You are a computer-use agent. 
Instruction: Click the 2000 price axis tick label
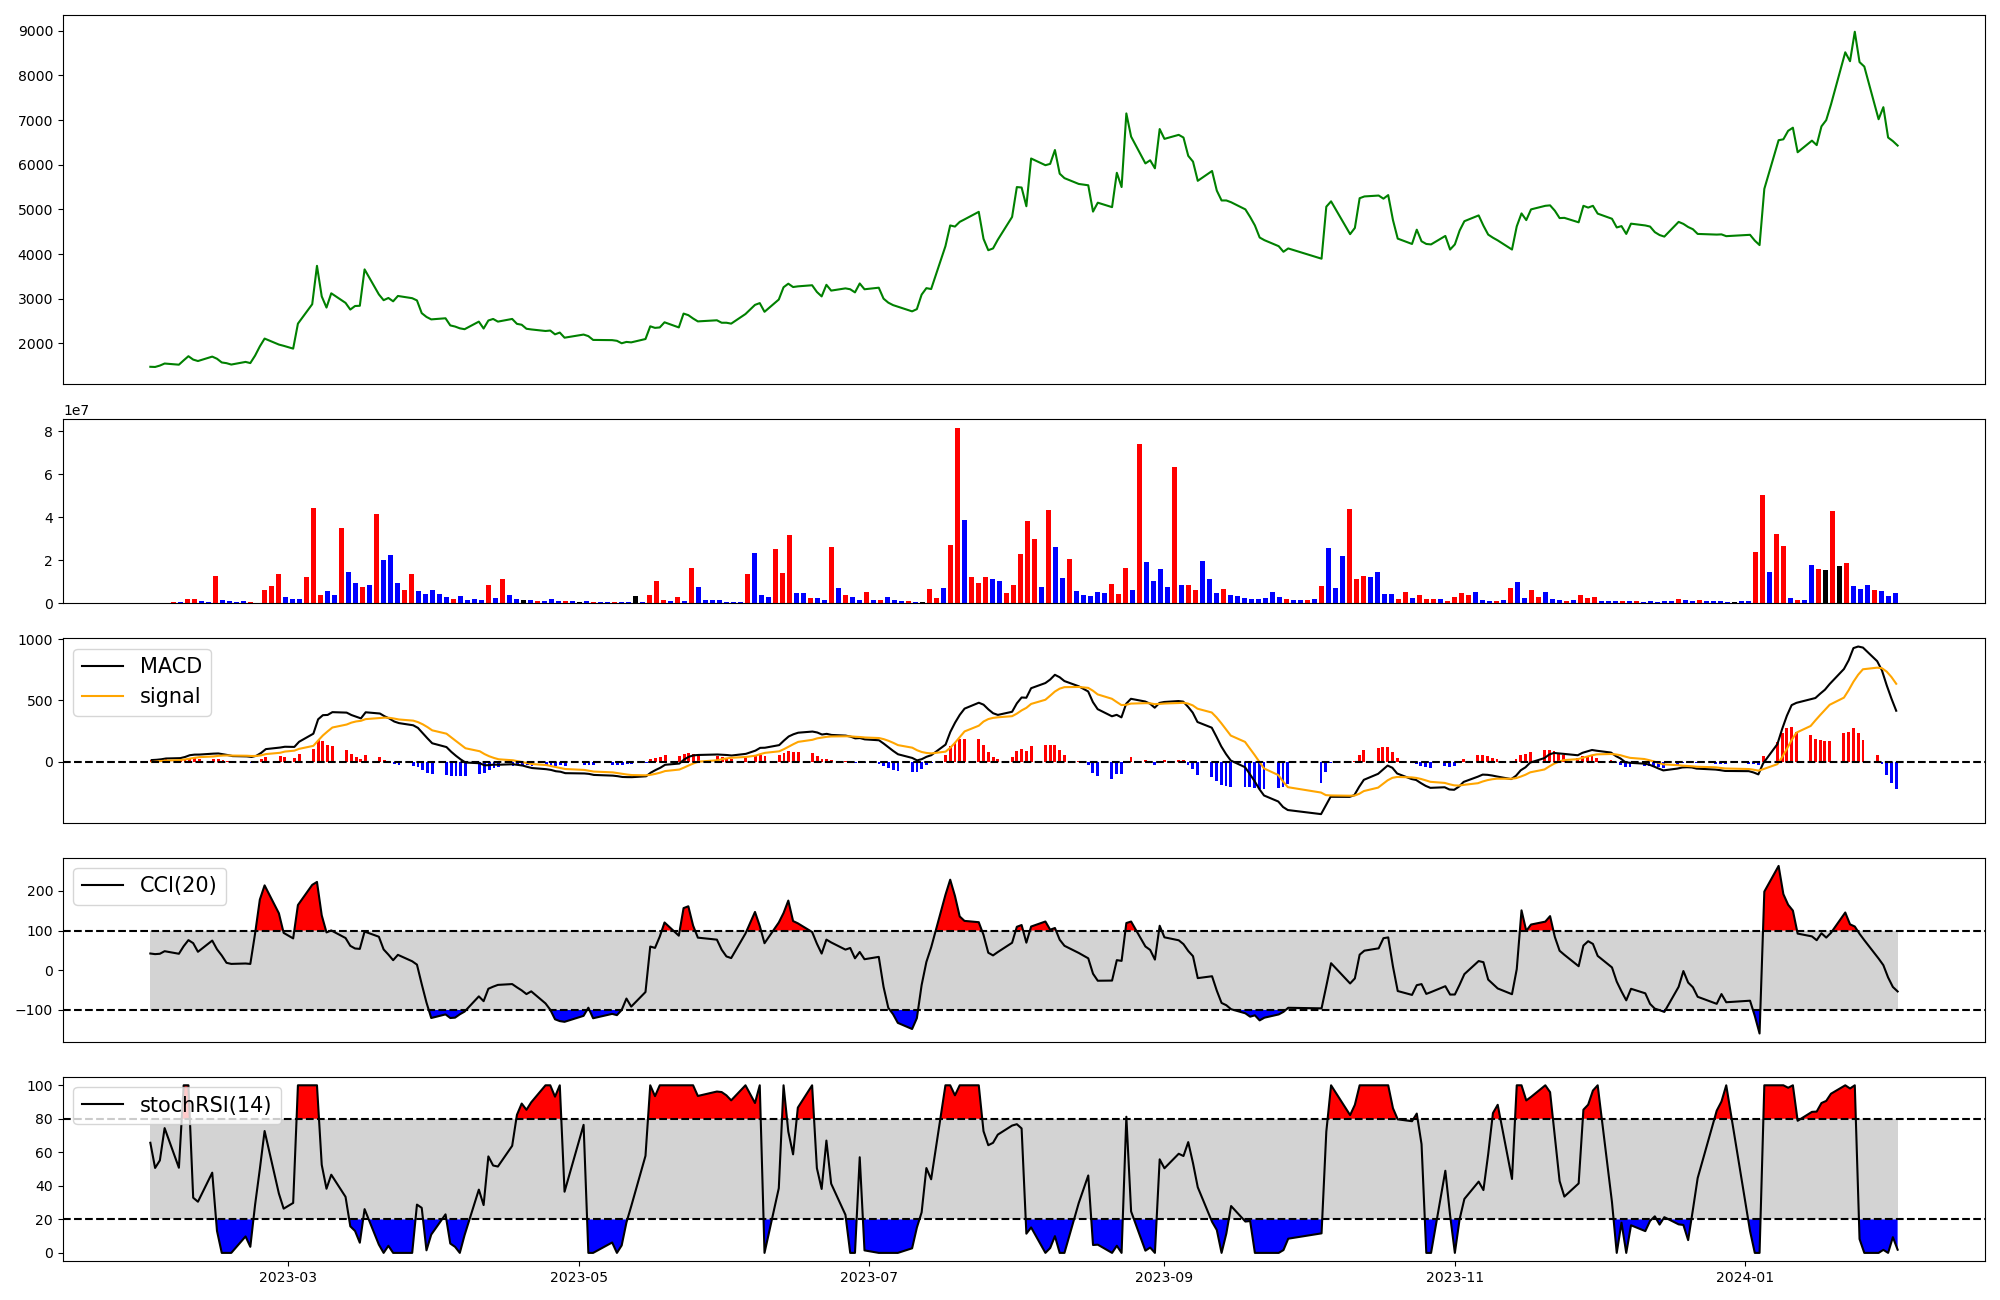(36, 344)
